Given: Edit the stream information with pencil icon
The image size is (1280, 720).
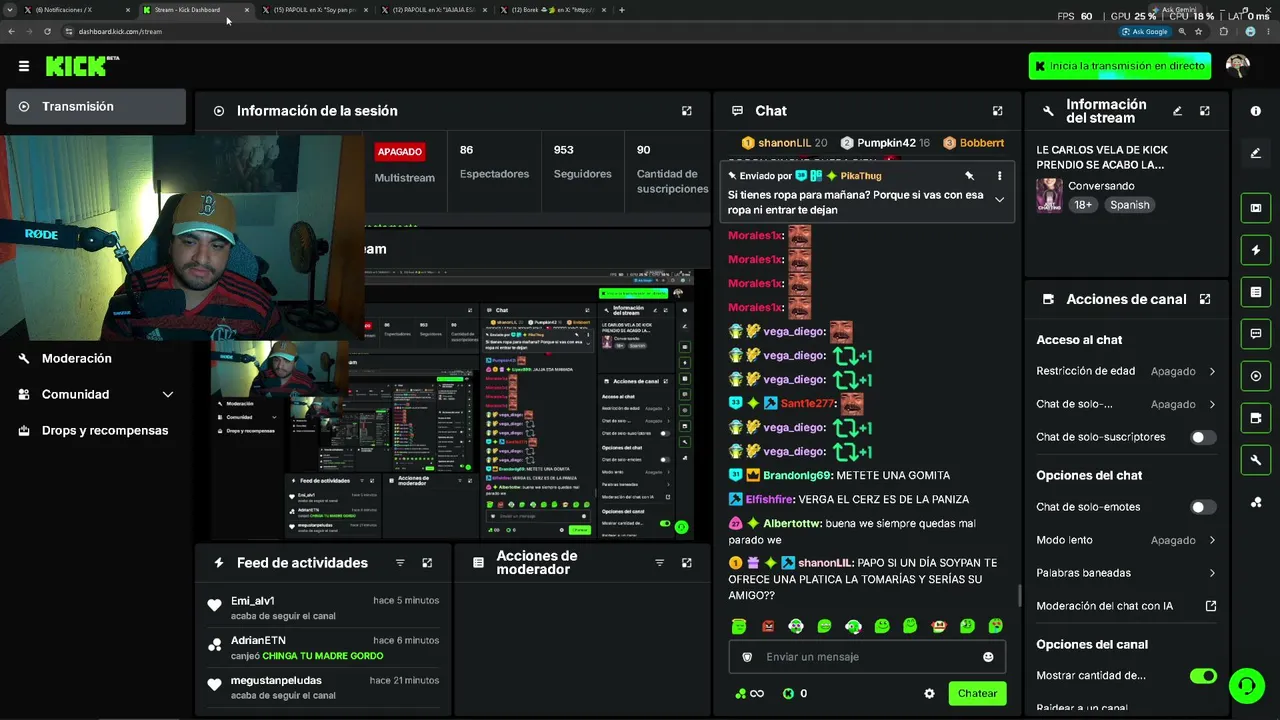Looking at the screenshot, I should pos(1177,111).
